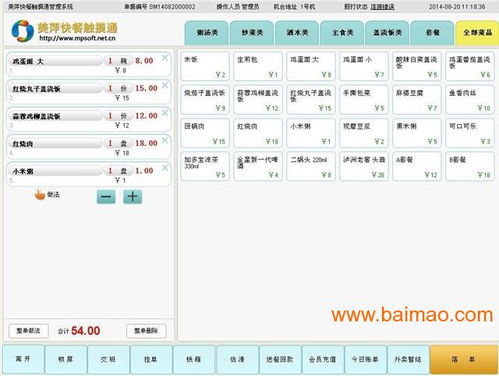Remove 鸡蛋面 大 with its X icon
The width and height of the screenshot is (499, 376).
[165, 58]
